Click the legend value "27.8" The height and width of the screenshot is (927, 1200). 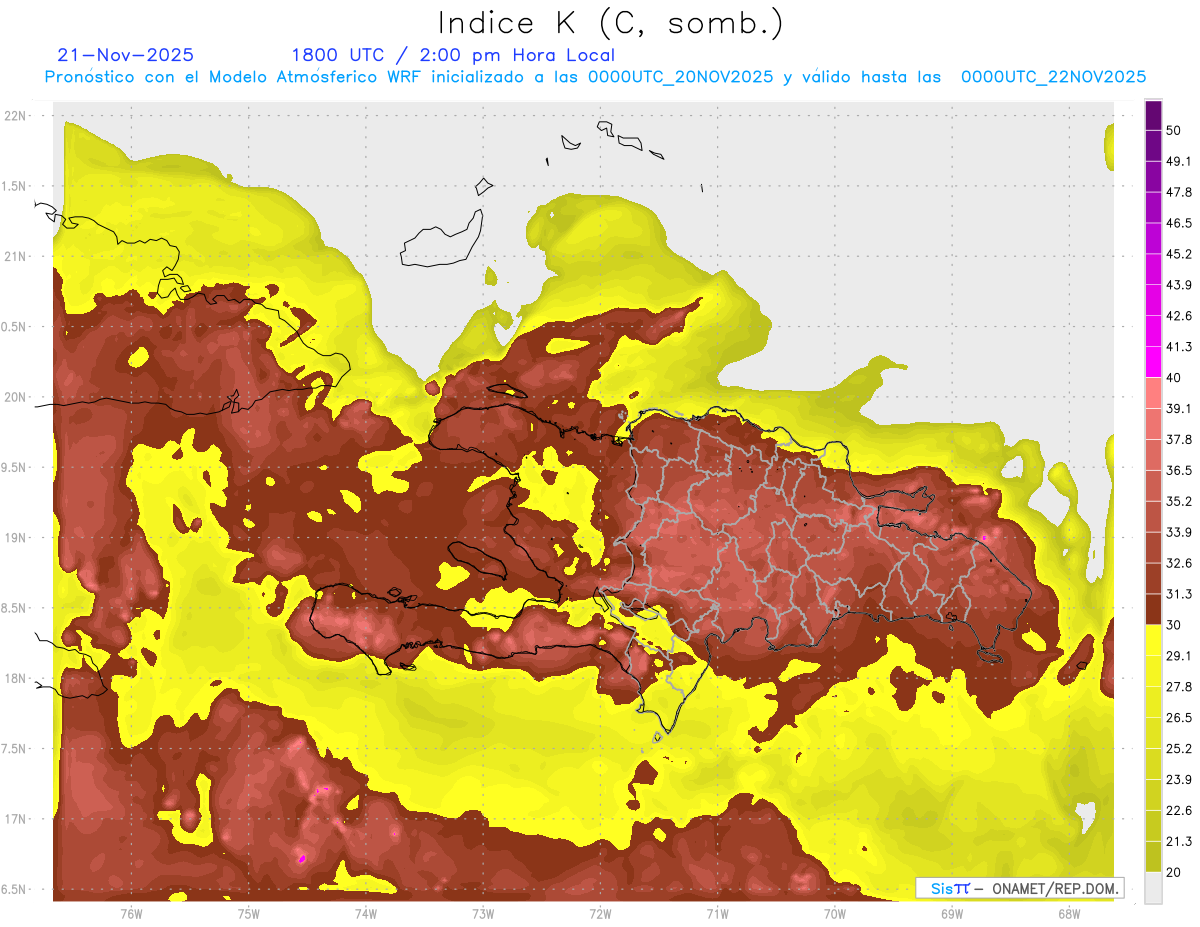(x=1179, y=687)
